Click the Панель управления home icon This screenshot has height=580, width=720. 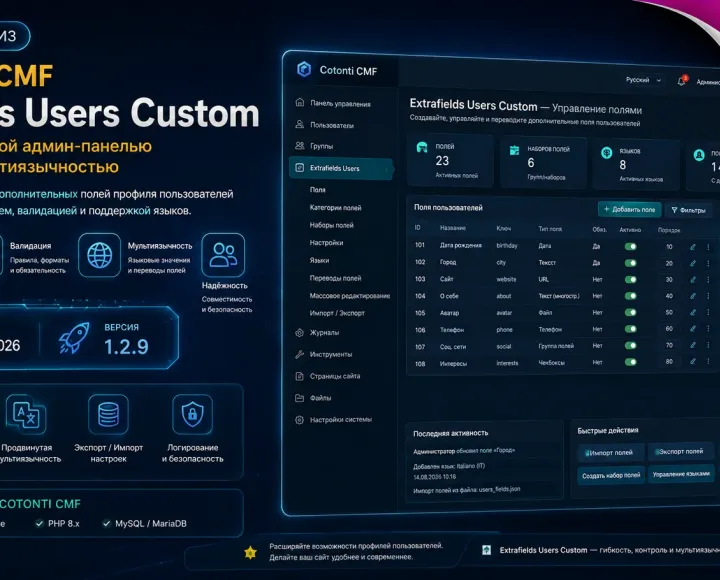pos(299,102)
